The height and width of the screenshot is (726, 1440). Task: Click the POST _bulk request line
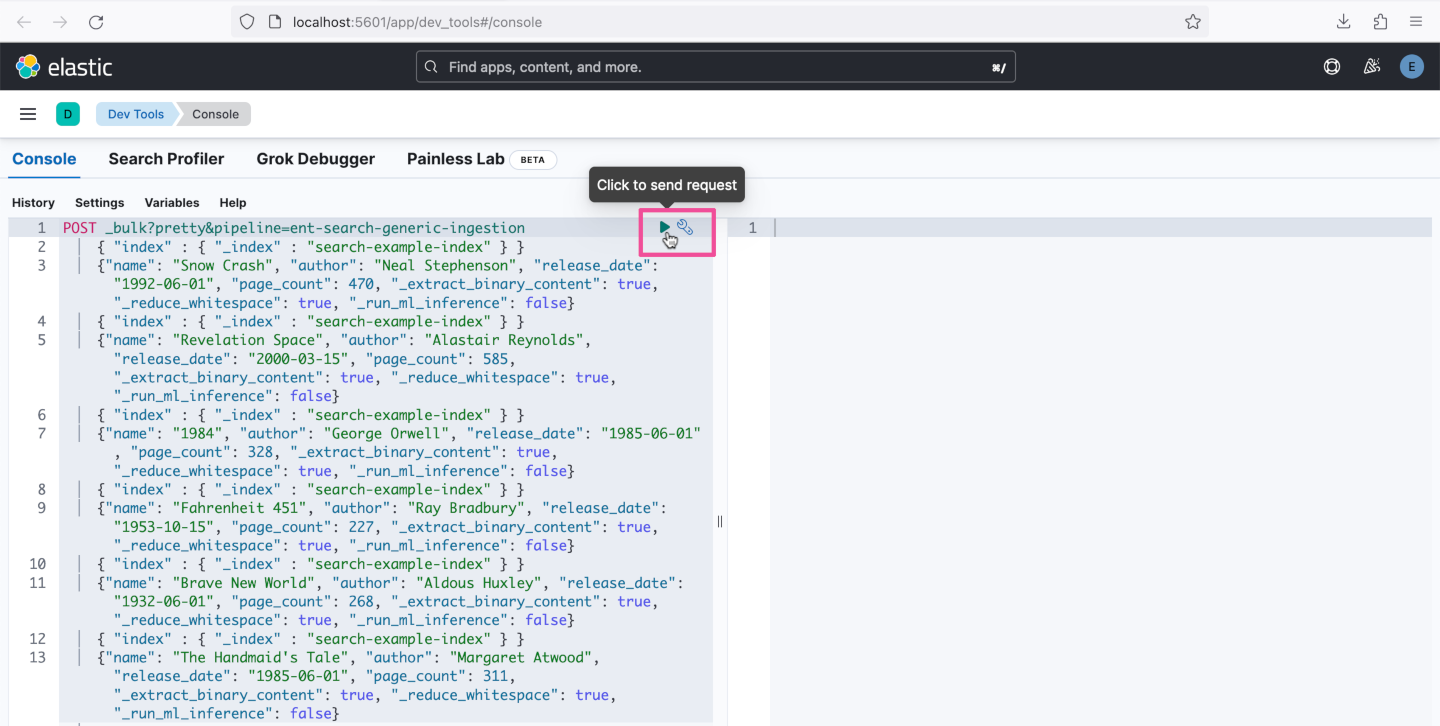tap(294, 228)
